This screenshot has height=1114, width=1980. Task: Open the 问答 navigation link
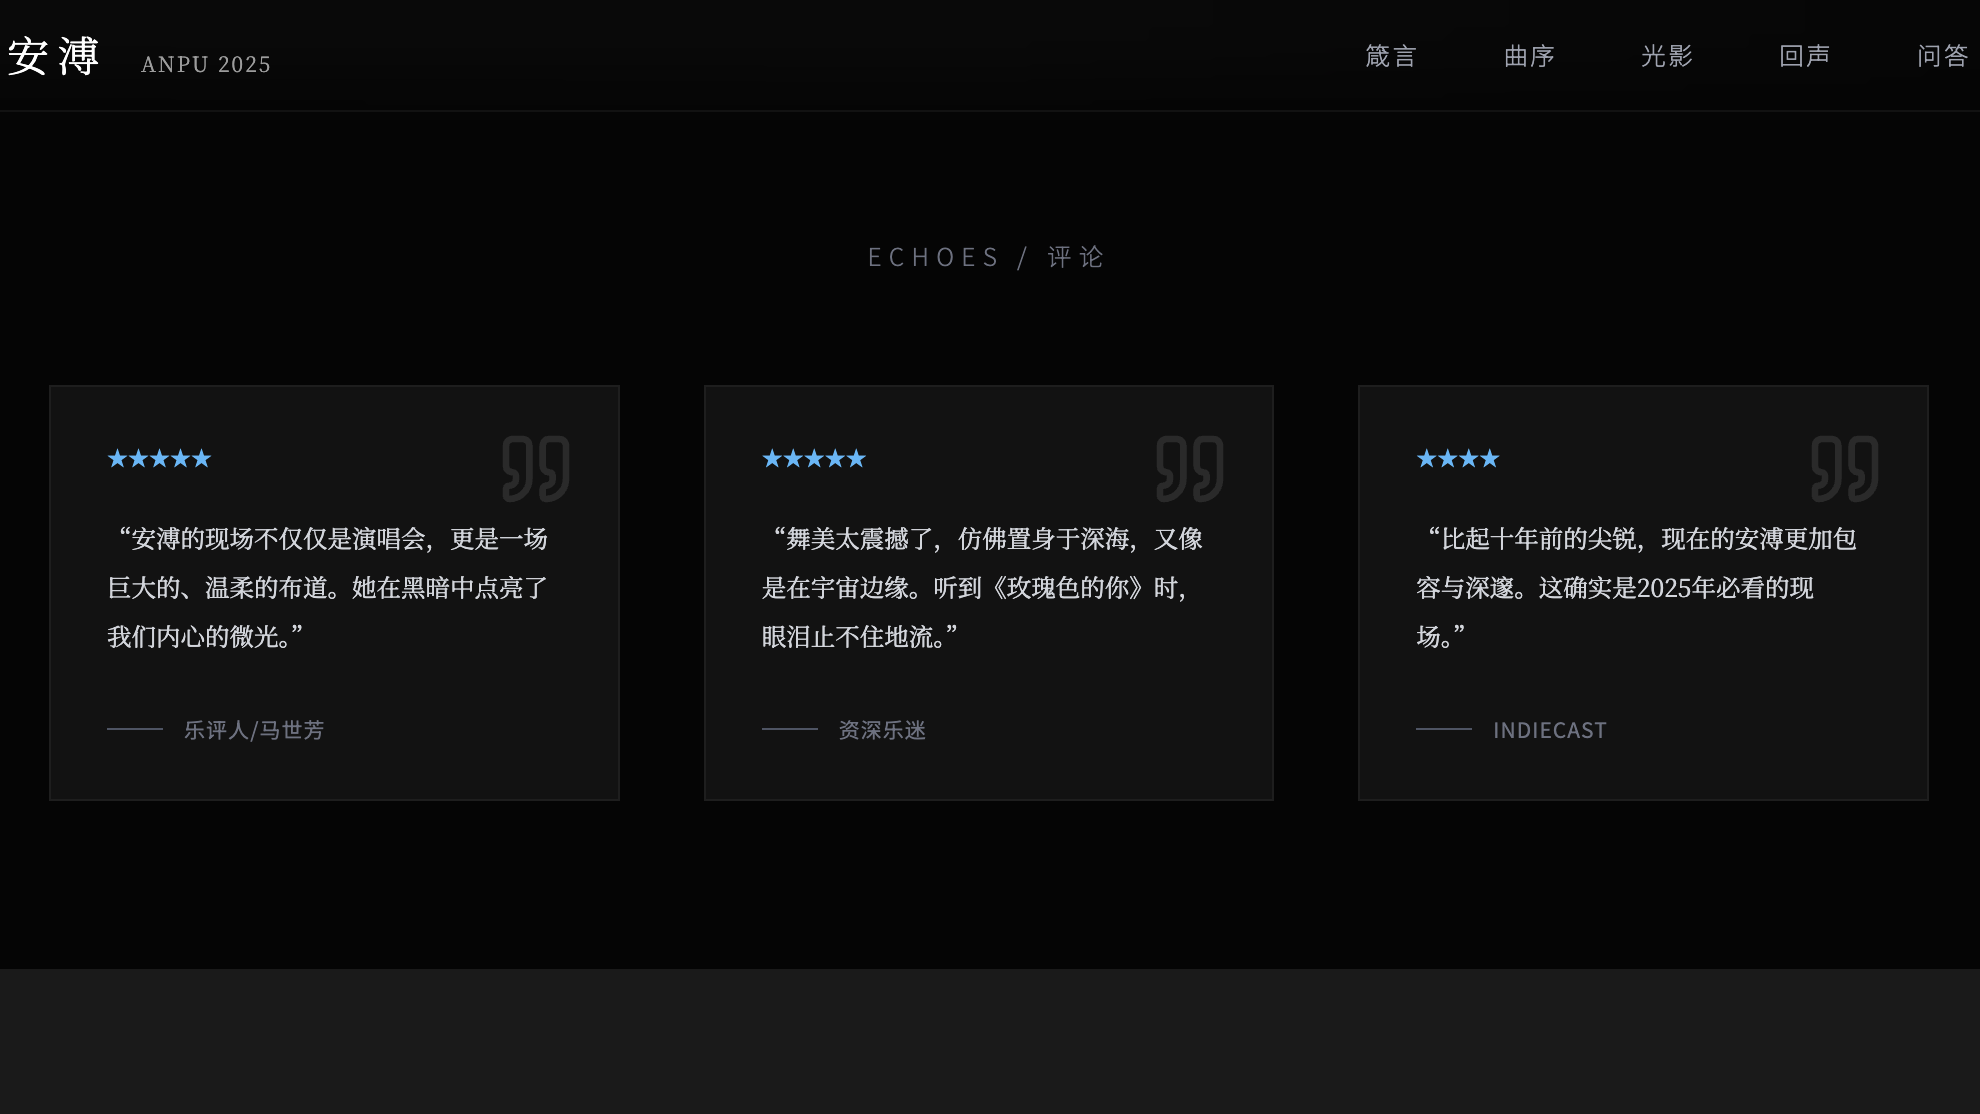[x=1942, y=56]
